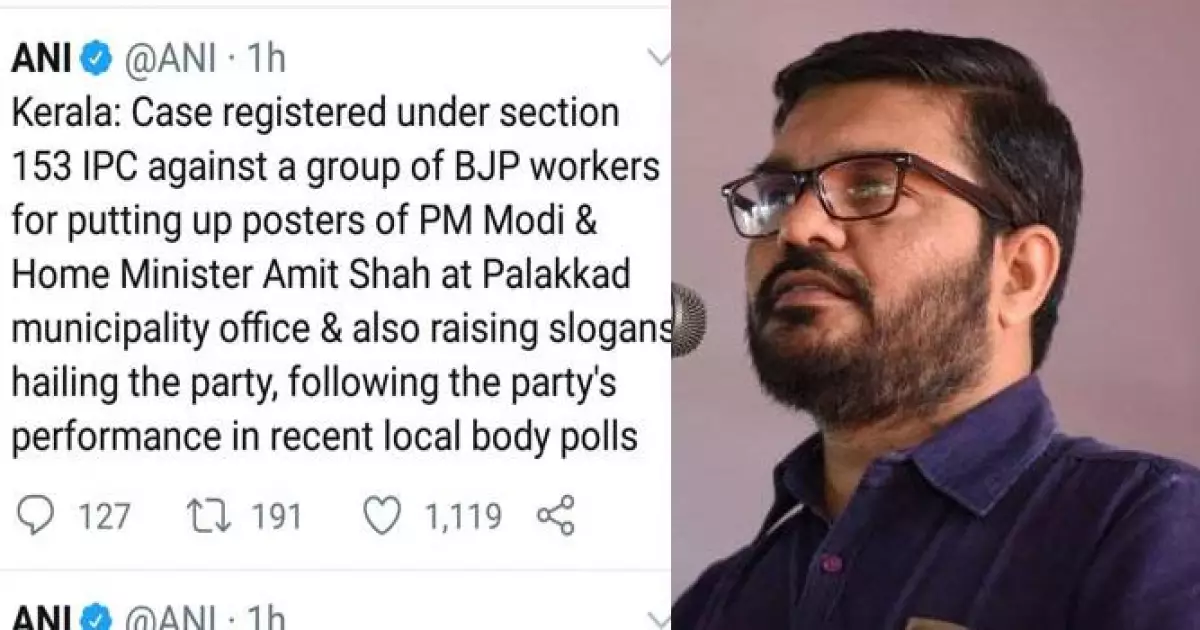Click the @ANI handle in first tweet
Screen dimensions: 1200x630
pyautogui.click(x=170, y=59)
